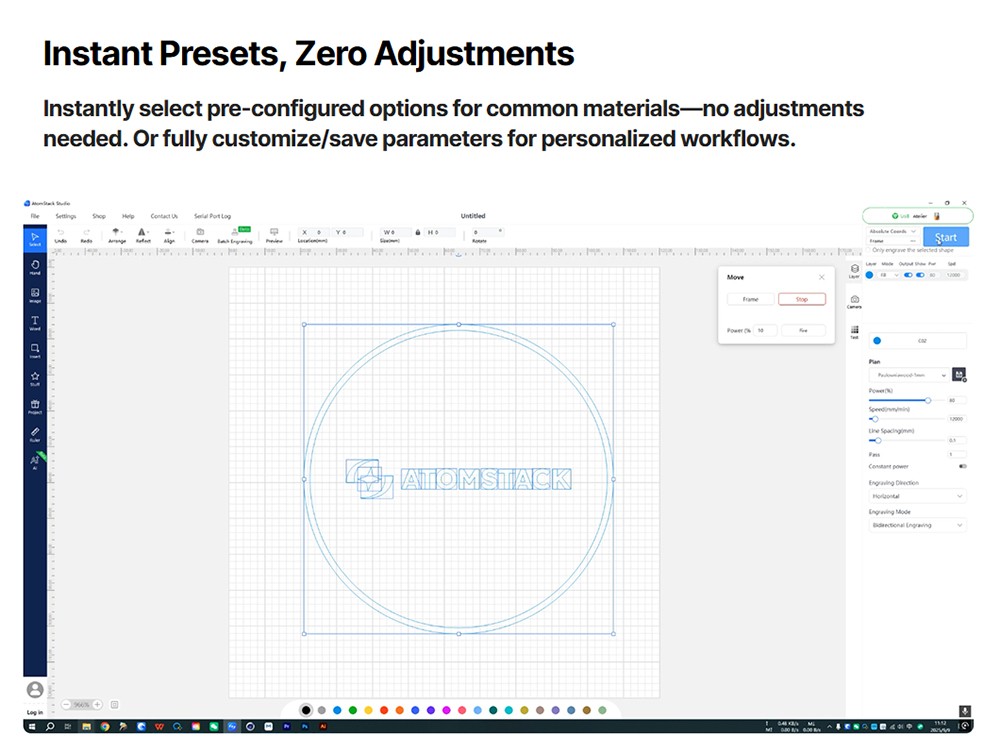Viewport: 1000px width, 756px height.
Task: Open the Layer panel icon
Action: 855,270
